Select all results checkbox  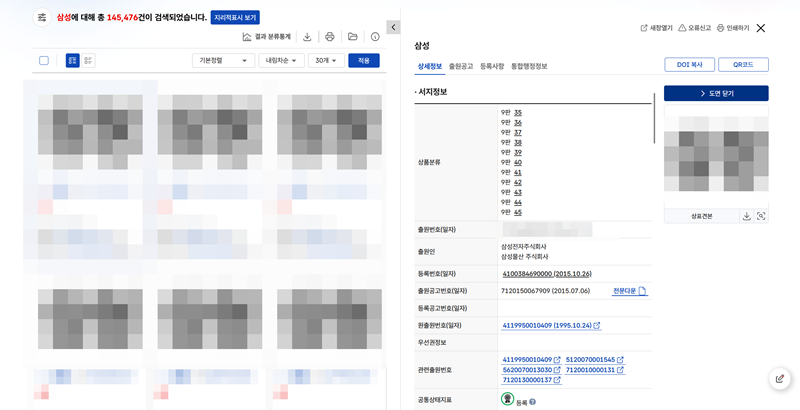coord(44,61)
